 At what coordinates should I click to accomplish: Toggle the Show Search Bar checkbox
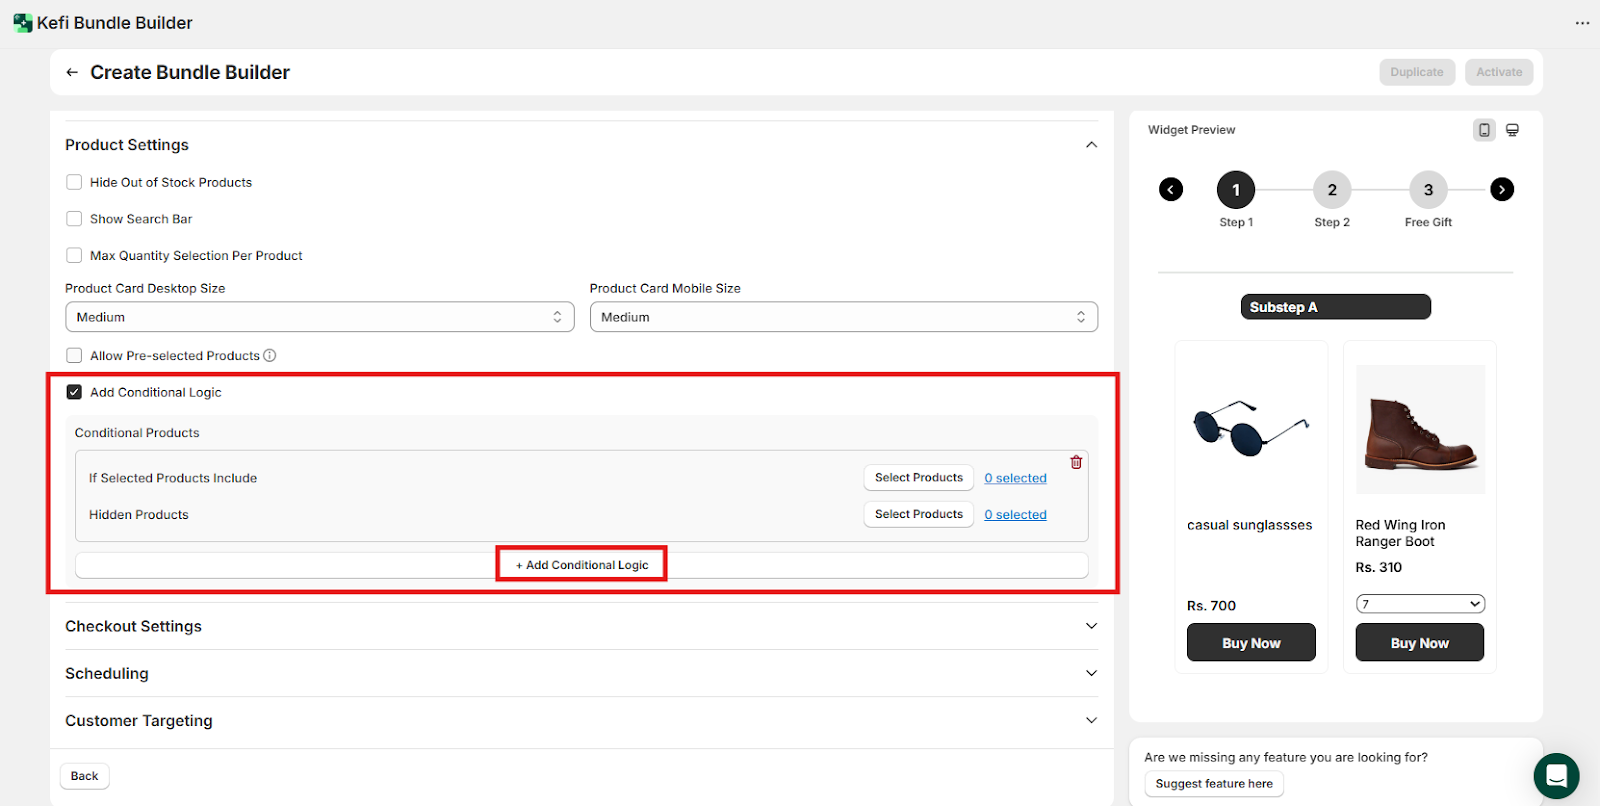74,219
